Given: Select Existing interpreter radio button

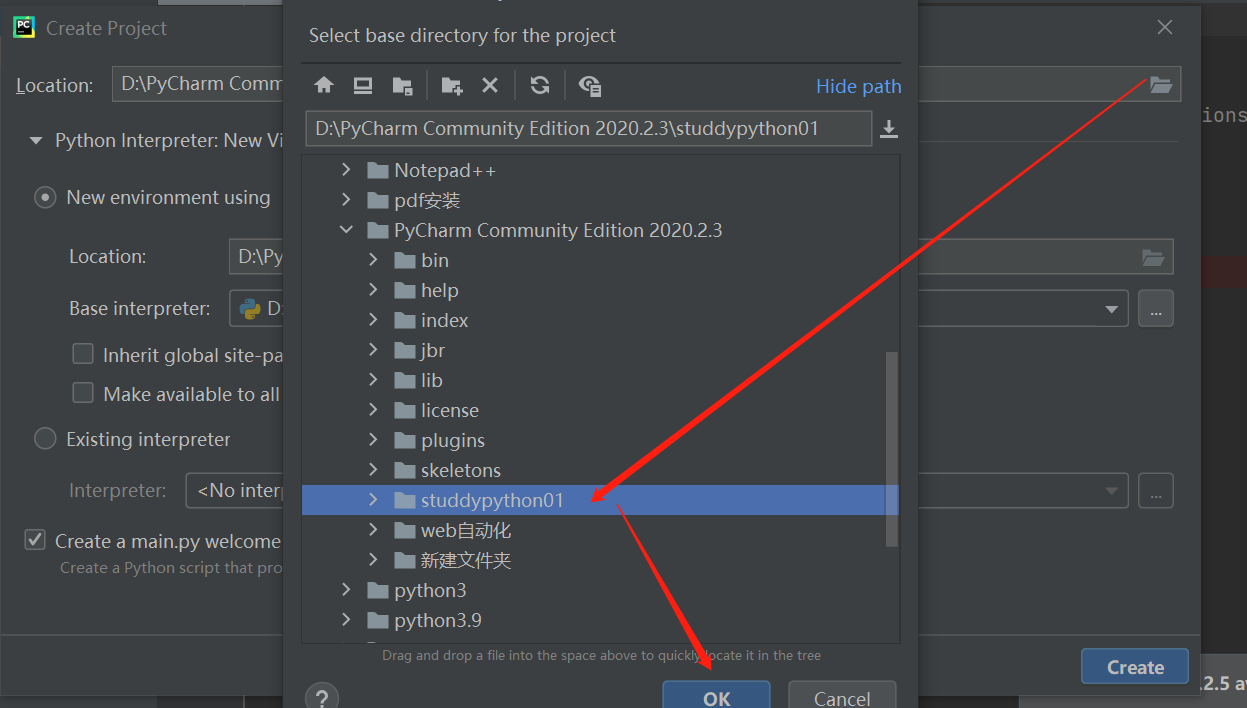Looking at the screenshot, I should (45, 439).
